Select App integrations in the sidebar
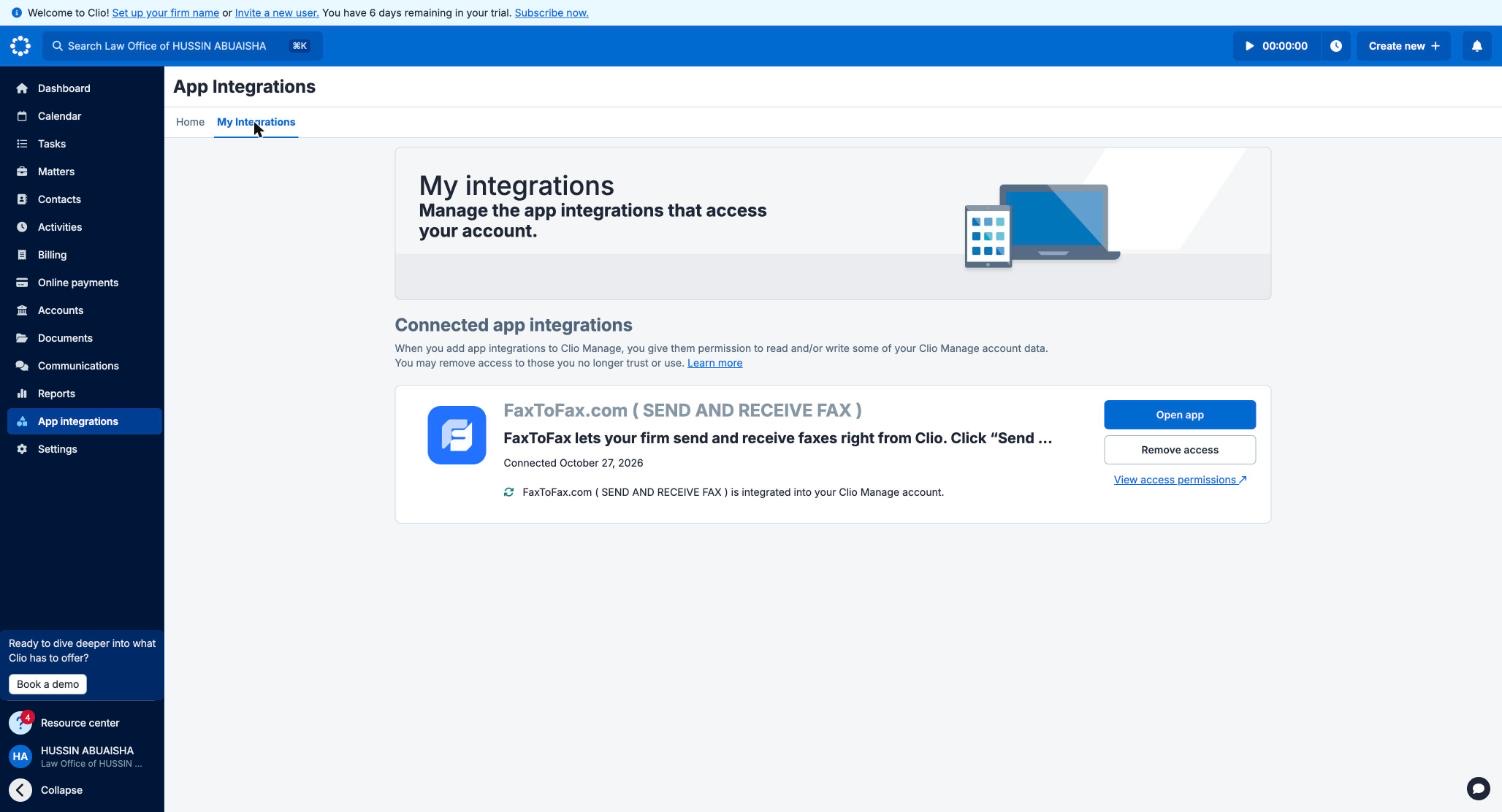The height and width of the screenshot is (812, 1502). pyautogui.click(x=84, y=421)
